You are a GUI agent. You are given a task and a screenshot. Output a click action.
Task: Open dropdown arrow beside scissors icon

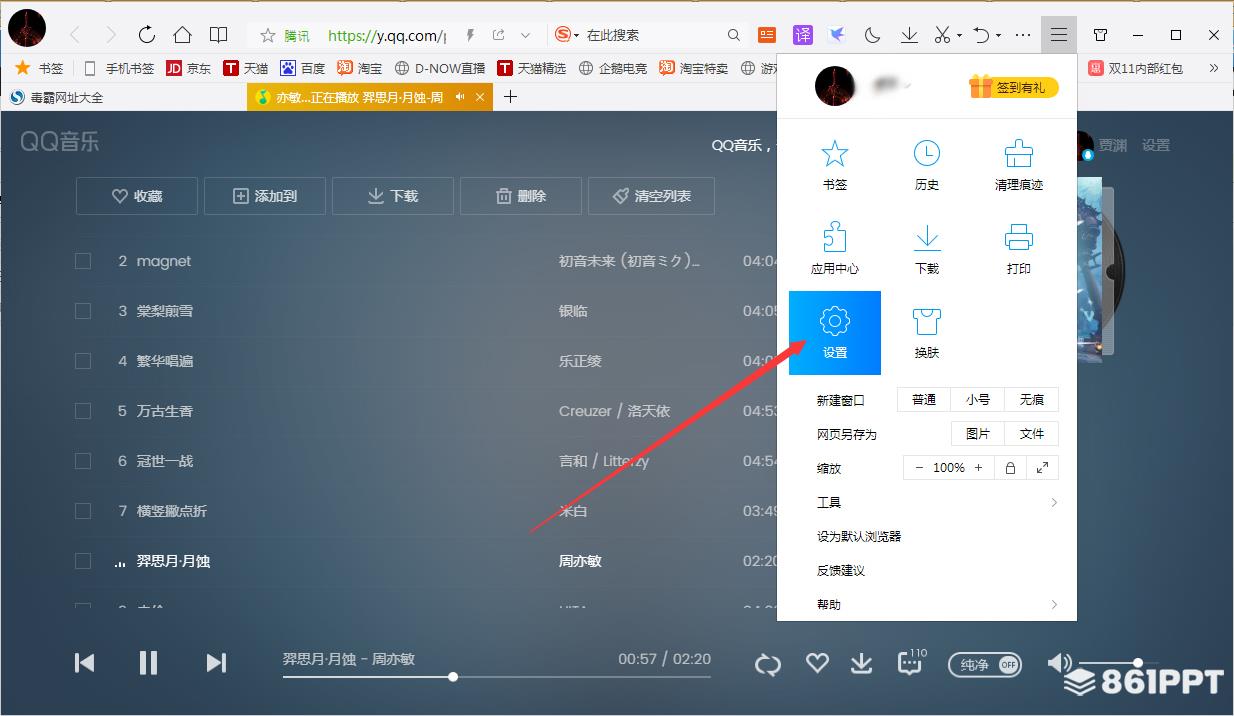tap(959, 36)
